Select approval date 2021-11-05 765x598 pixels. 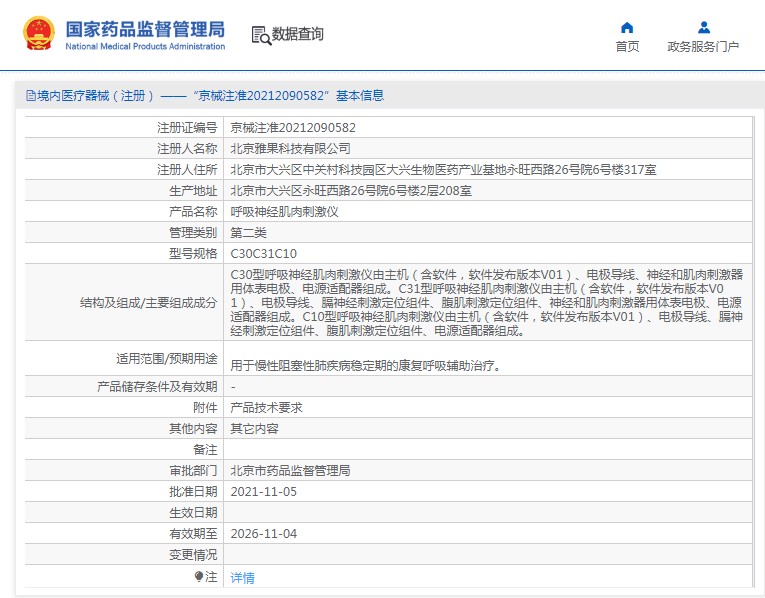point(263,492)
